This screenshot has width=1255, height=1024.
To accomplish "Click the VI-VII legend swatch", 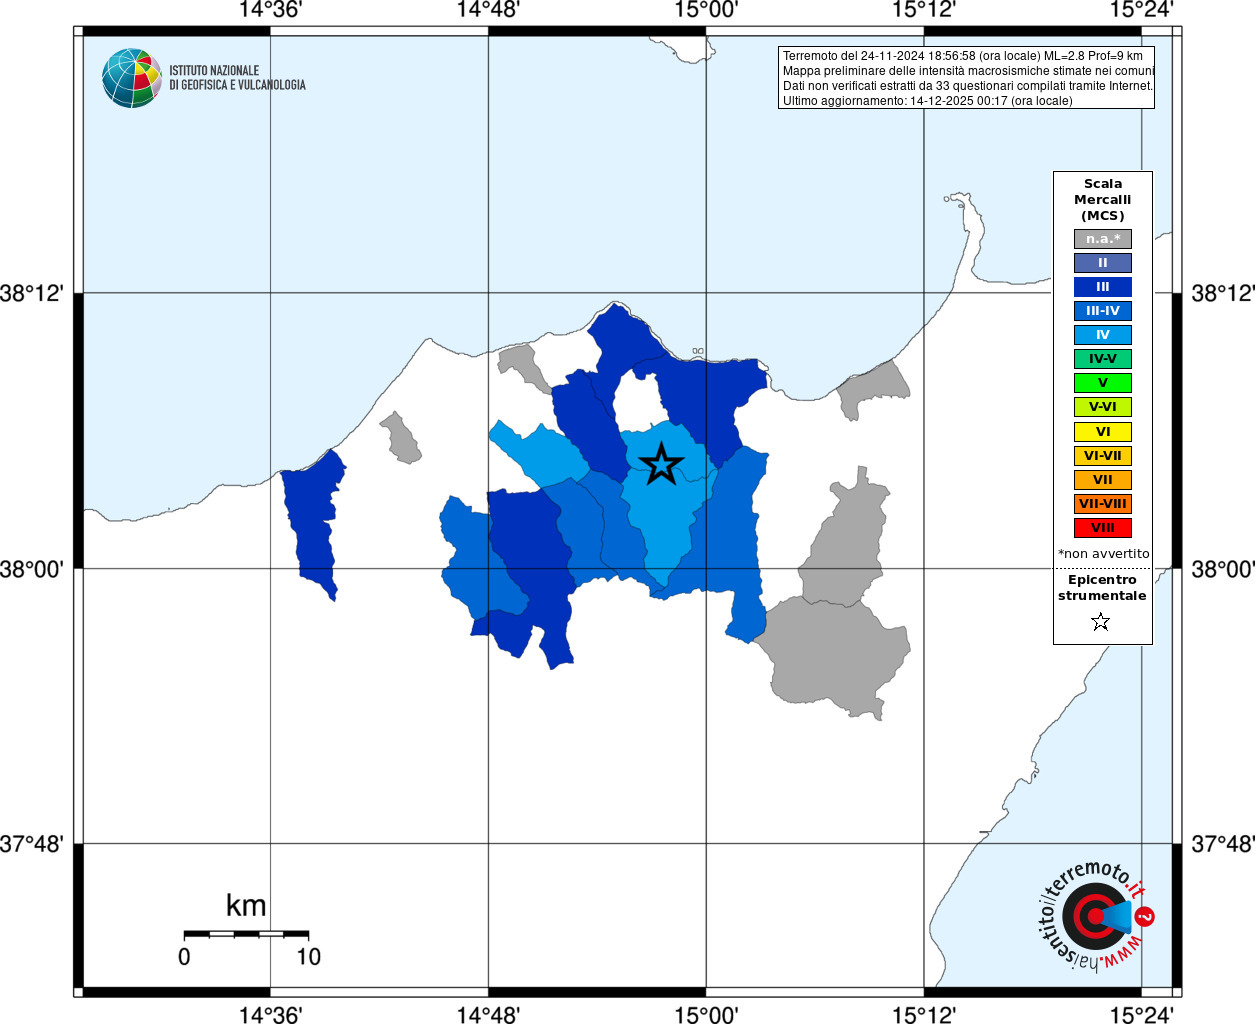I will [1103, 456].
